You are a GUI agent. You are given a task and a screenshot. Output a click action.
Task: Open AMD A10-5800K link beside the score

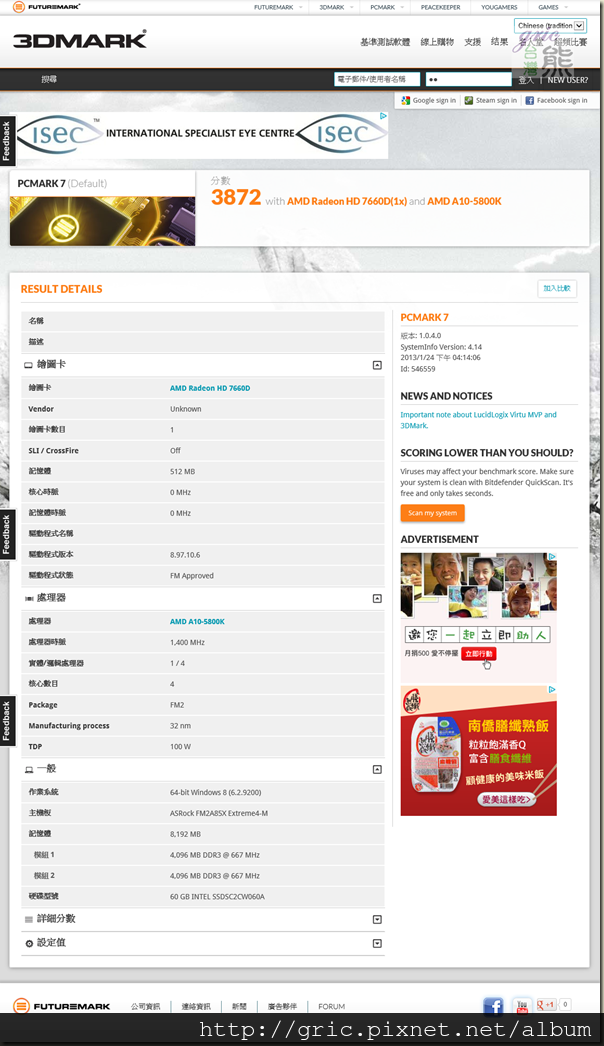point(465,201)
